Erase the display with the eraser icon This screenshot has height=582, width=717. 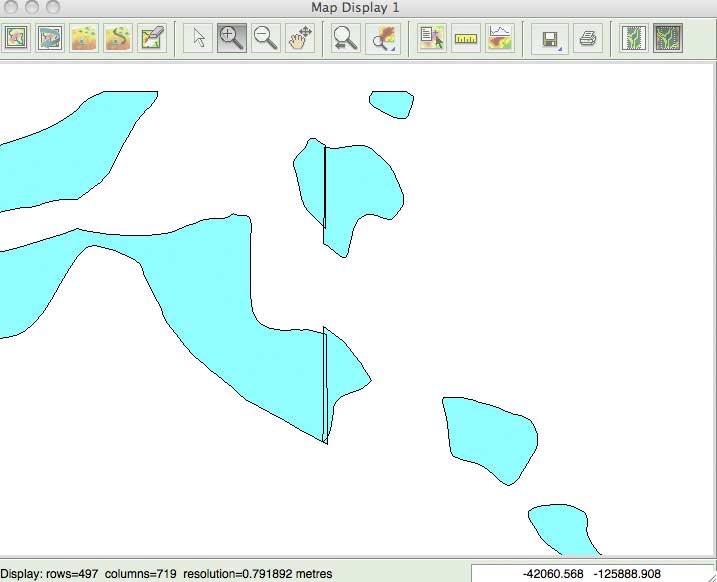pyautogui.click(x=152, y=38)
